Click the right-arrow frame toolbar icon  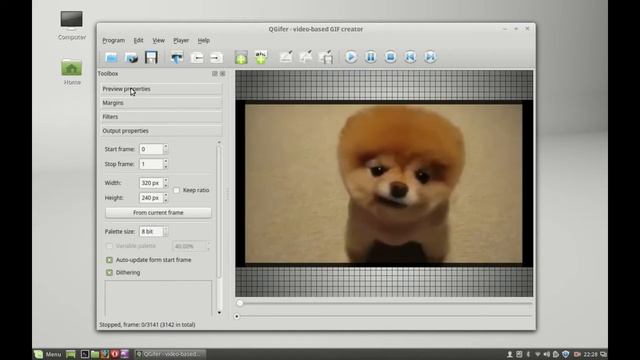point(216,58)
